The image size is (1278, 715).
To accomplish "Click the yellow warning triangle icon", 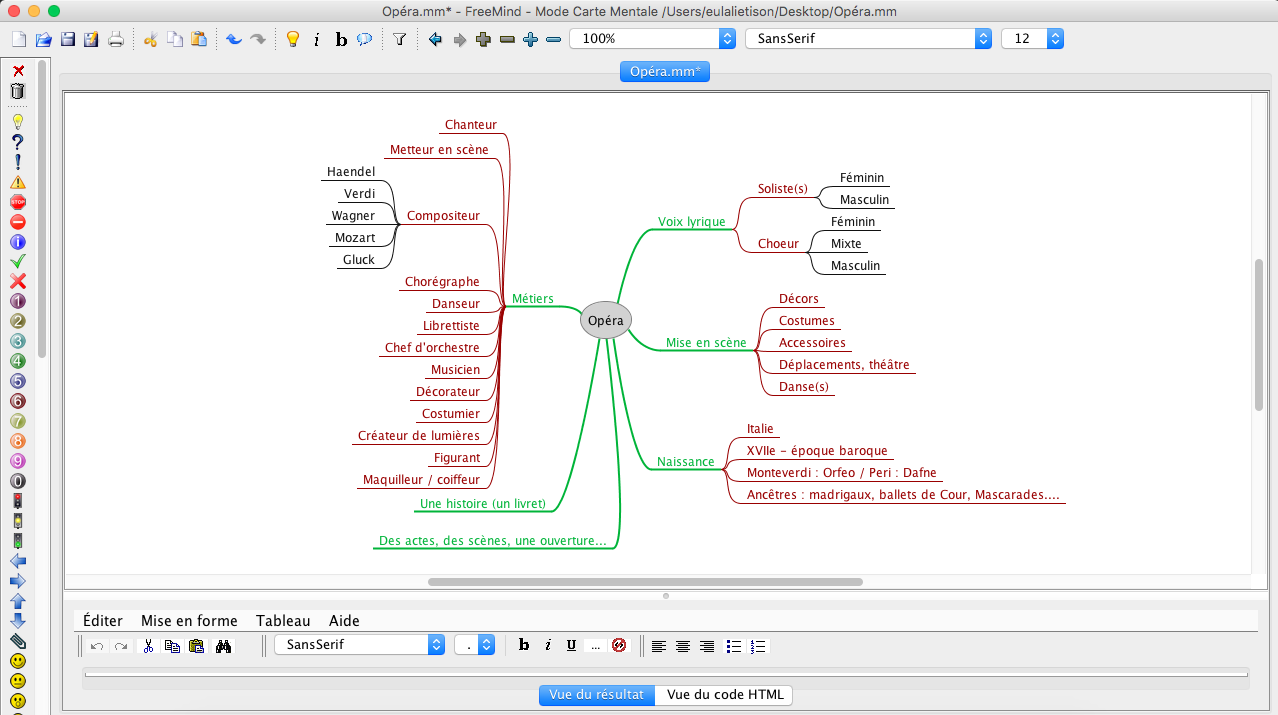I will pyautogui.click(x=17, y=182).
